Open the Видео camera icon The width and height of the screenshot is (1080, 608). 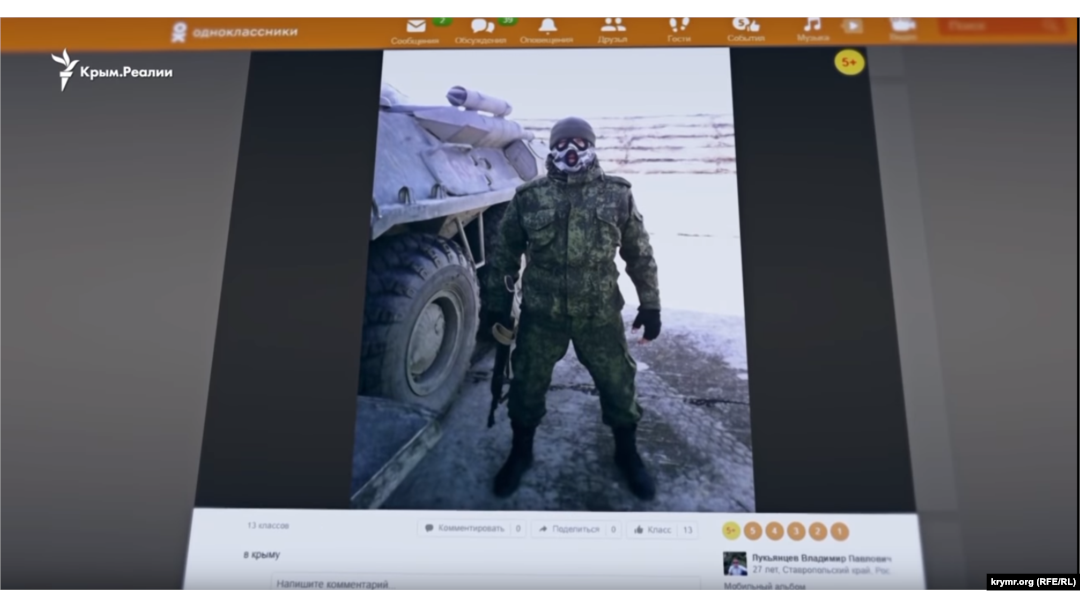902,30
